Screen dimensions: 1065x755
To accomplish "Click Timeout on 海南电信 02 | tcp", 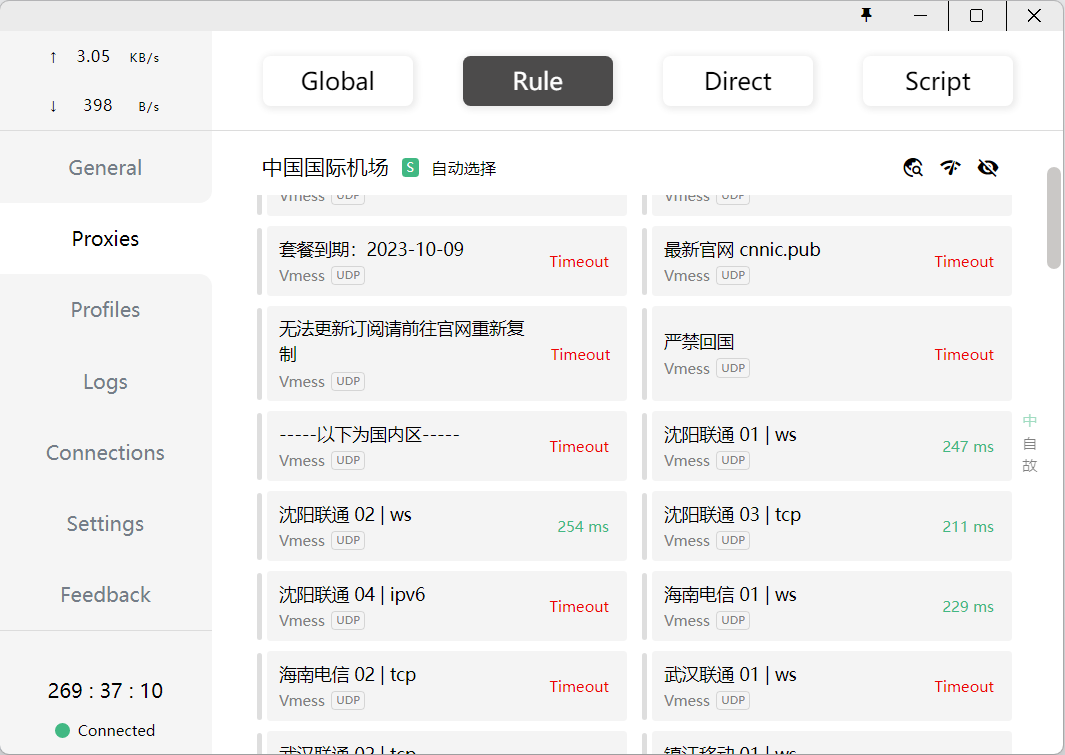I will click(x=579, y=687).
